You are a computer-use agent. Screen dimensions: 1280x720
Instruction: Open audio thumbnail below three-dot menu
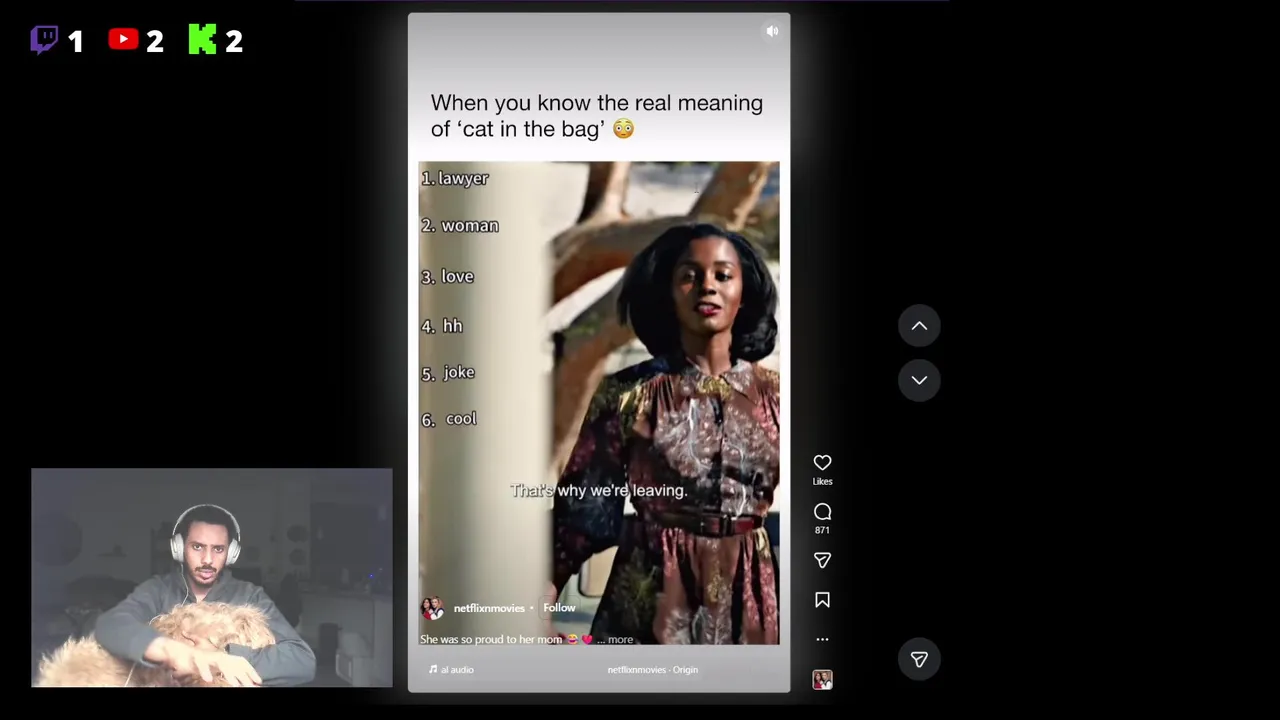coord(822,680)
